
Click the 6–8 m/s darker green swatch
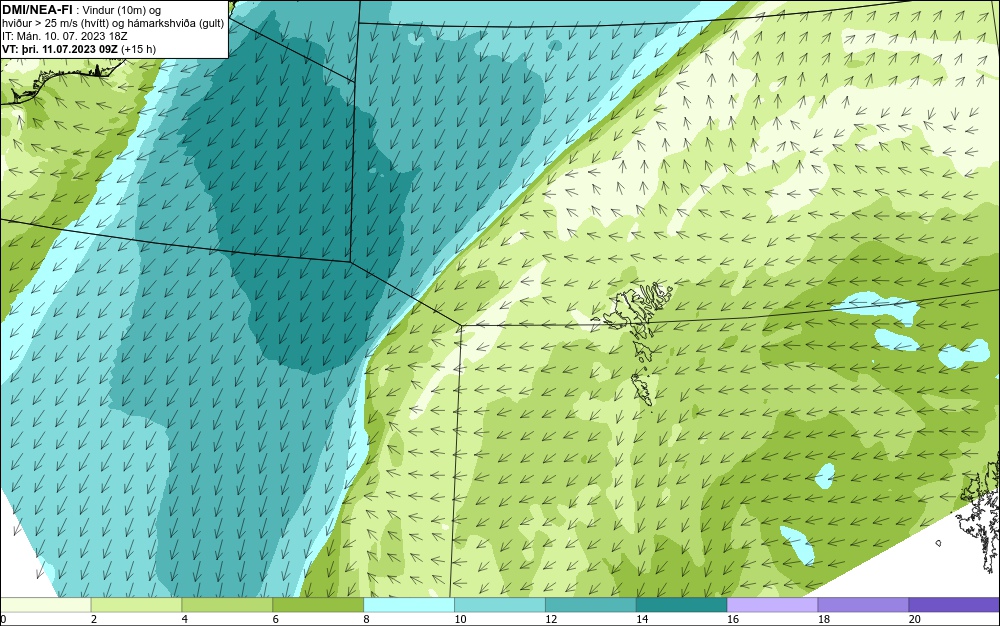(x=318, y=605)
